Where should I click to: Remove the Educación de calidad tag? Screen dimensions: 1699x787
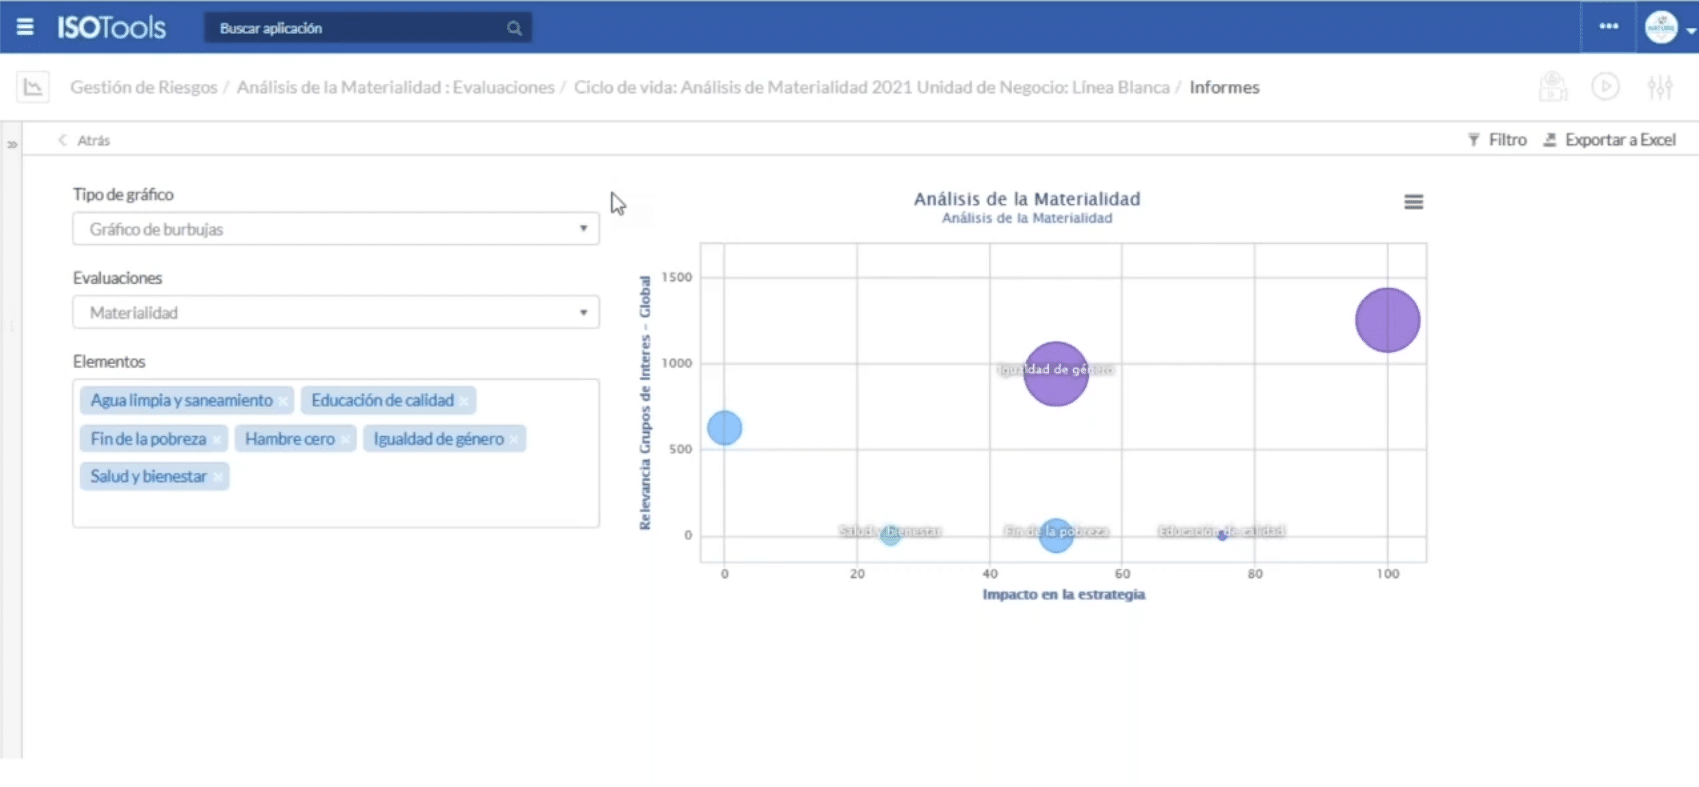(x=465, y=401)
